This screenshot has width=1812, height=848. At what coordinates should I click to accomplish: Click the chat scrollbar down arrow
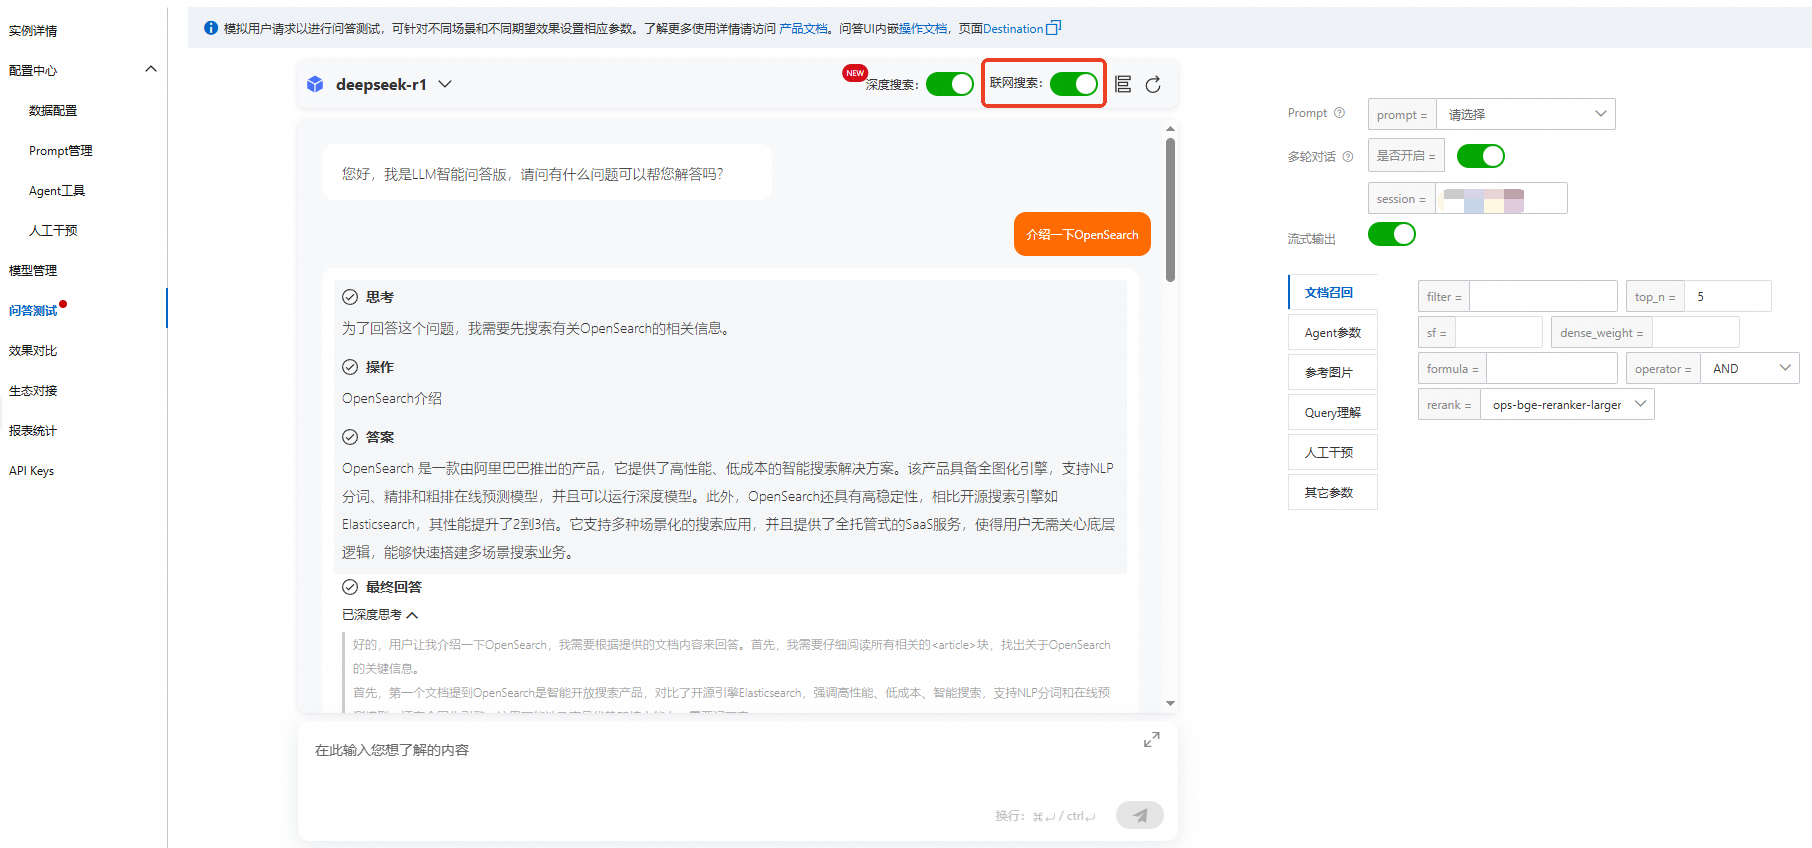click(x=1170, y=704)
